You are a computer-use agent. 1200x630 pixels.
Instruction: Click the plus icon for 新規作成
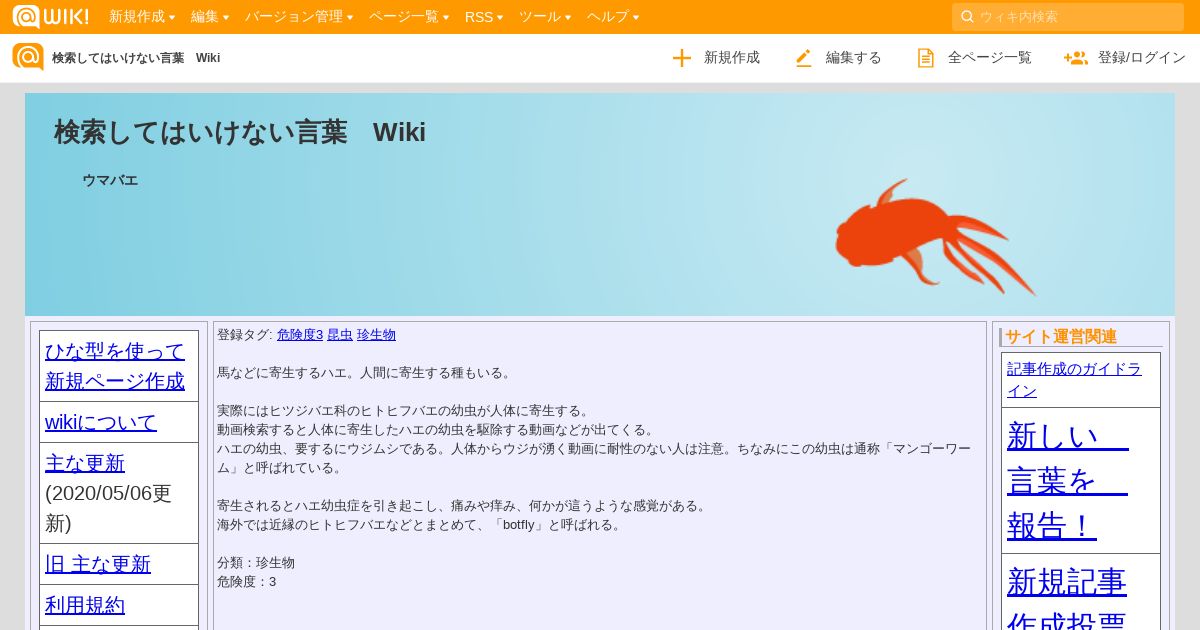(682, 58)
